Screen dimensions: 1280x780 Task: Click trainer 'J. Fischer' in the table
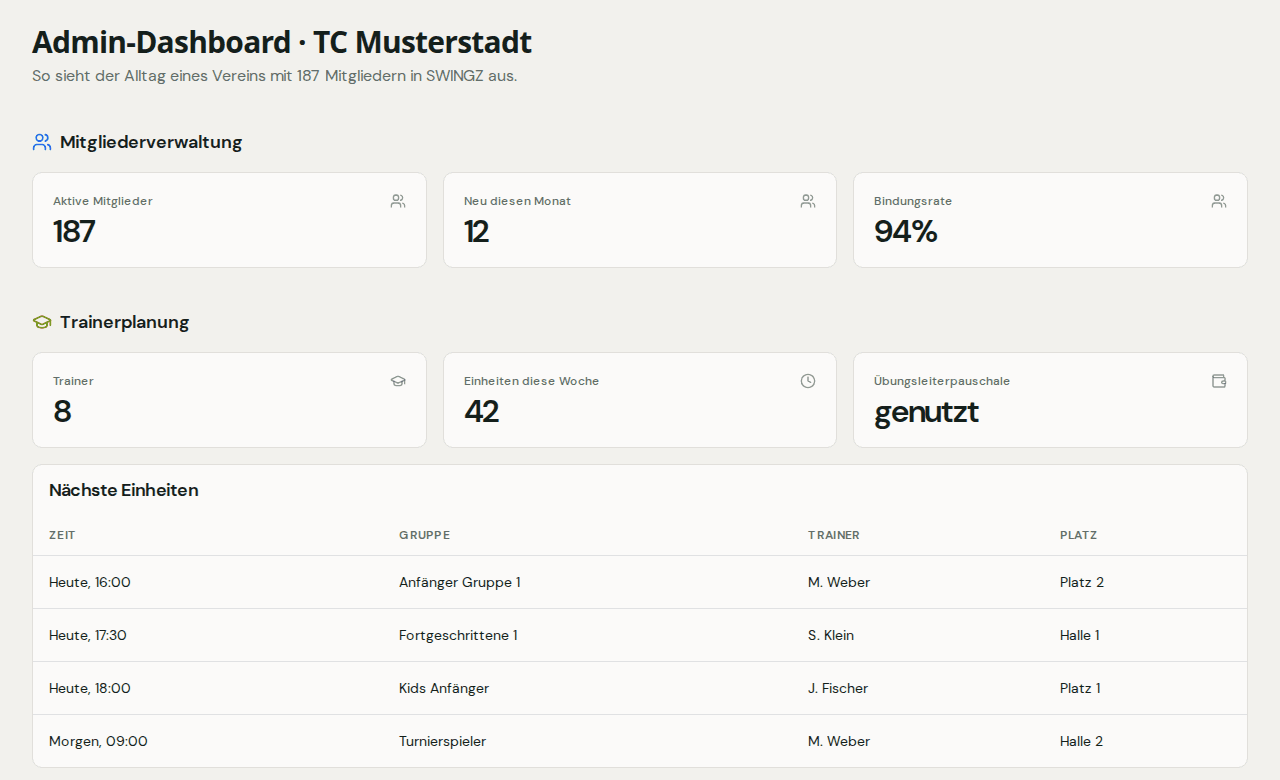point(838,688)
